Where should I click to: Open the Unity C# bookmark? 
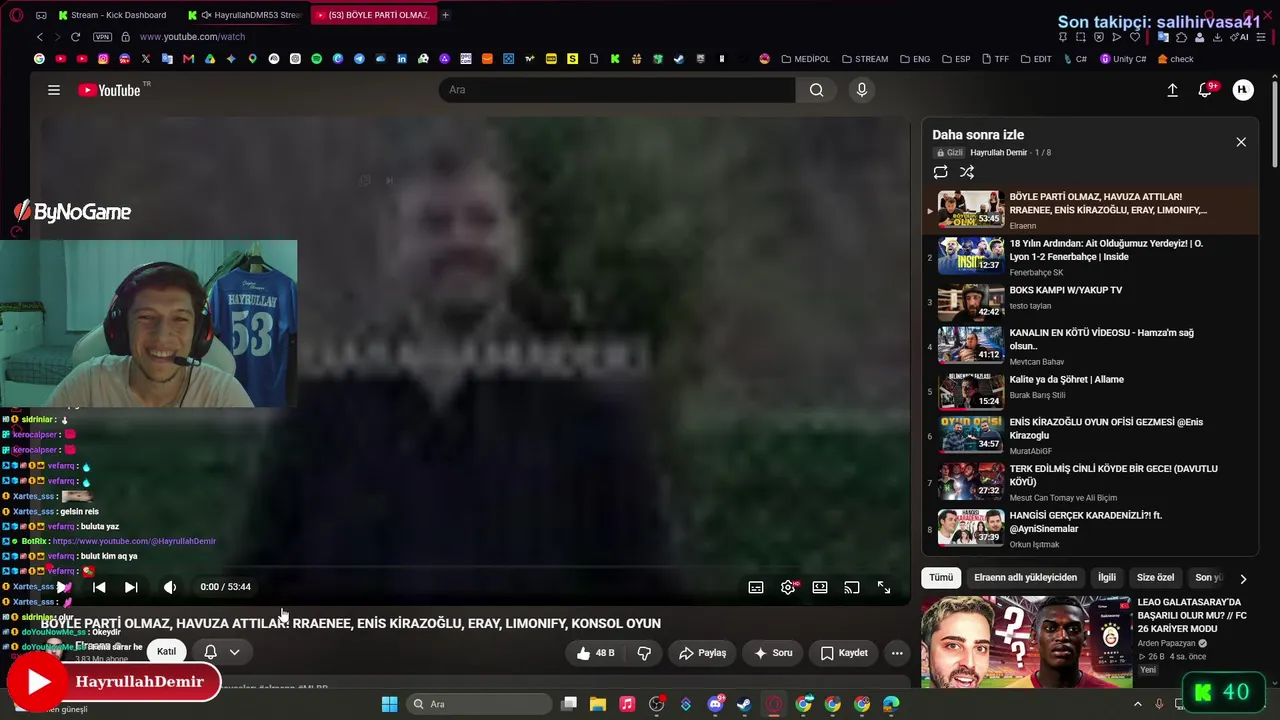pyautogui.click(x=1123, y=59)
